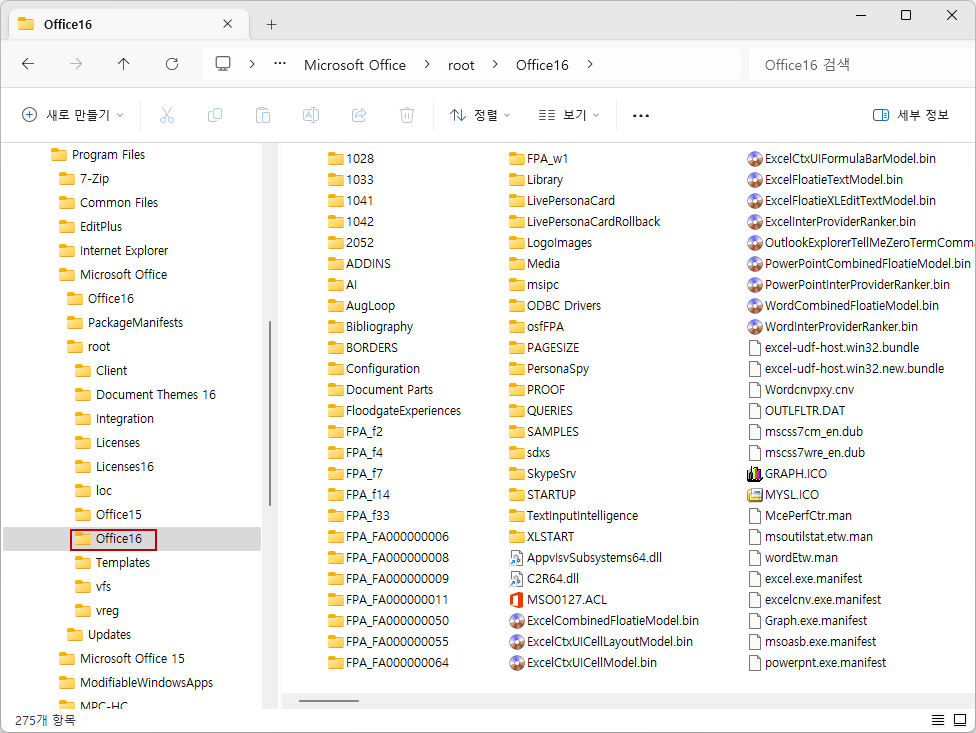Select the ADDINS folder icon
Screen dimensions: 976x733
point(336,264)
